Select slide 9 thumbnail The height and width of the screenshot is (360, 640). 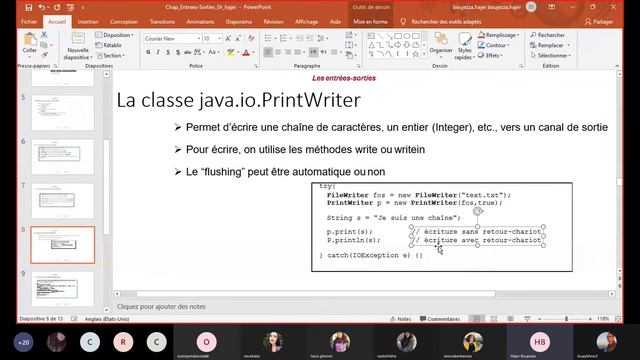pyautogui.click(x=62, y=289)
